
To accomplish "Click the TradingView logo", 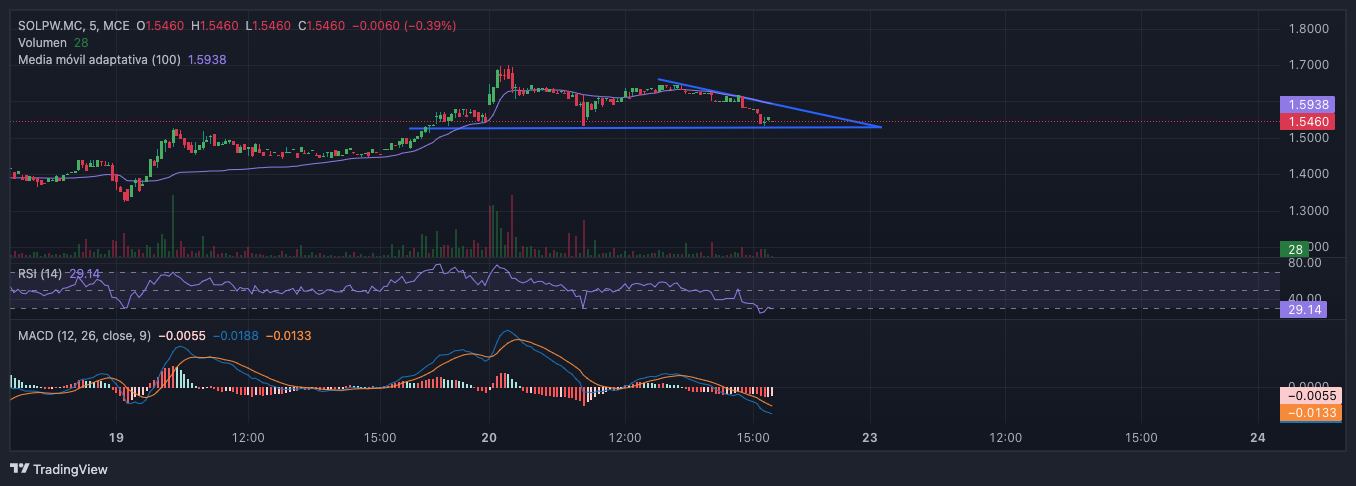I will [x=59, y=469].
